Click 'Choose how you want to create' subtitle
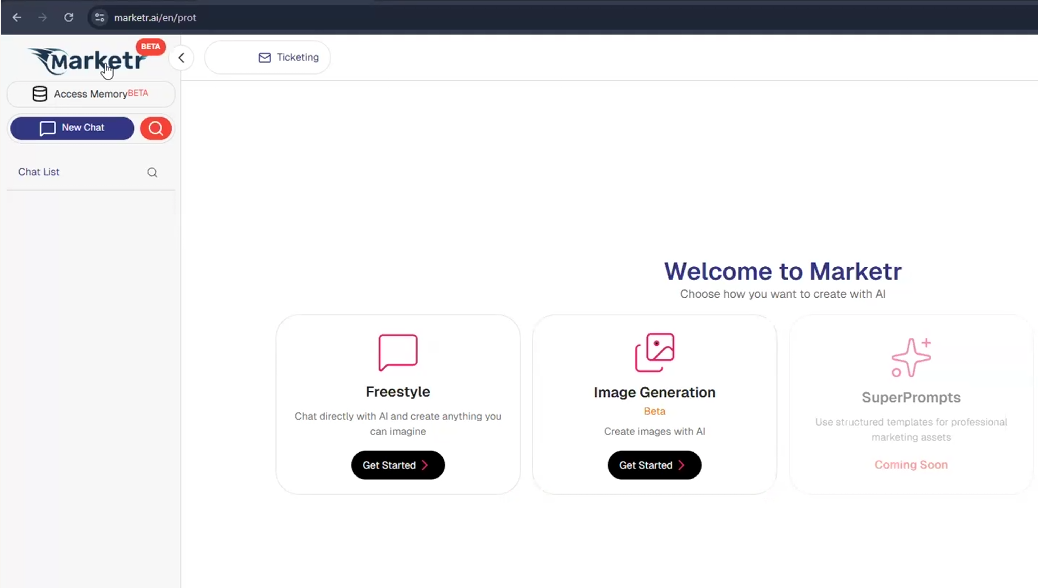This screenshot has width=1038, height=588. pyautogui.click(x=782, y=294)
